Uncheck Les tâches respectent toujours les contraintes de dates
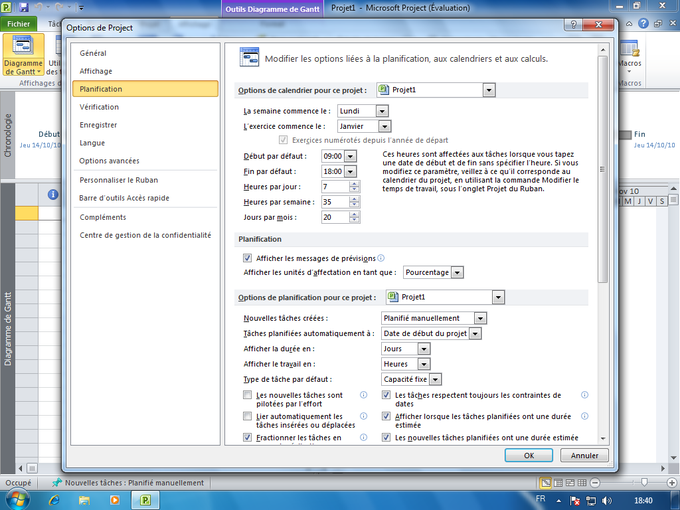Viewport: 680px width, 510px height. pyautogui.click(x=386, y=395)
